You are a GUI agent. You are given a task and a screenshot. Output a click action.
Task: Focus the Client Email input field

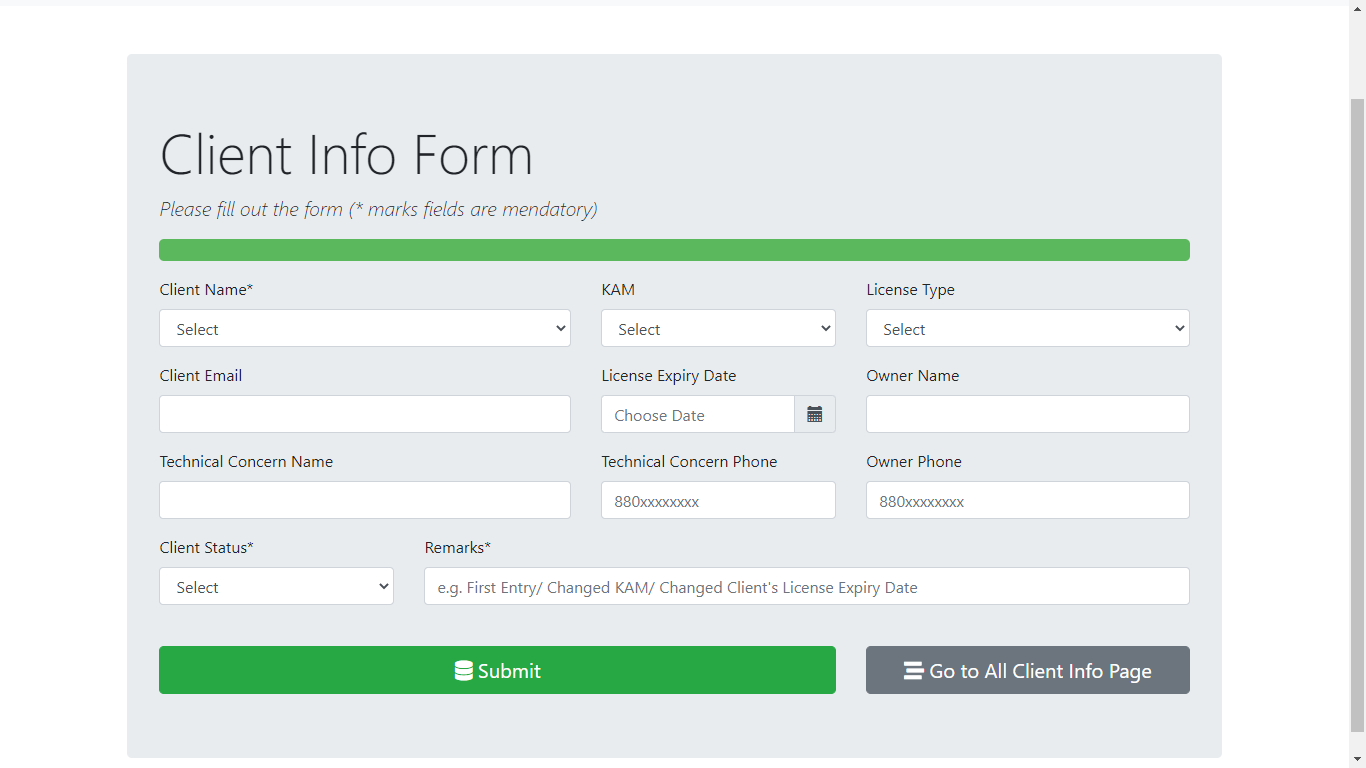pos(365,414)
